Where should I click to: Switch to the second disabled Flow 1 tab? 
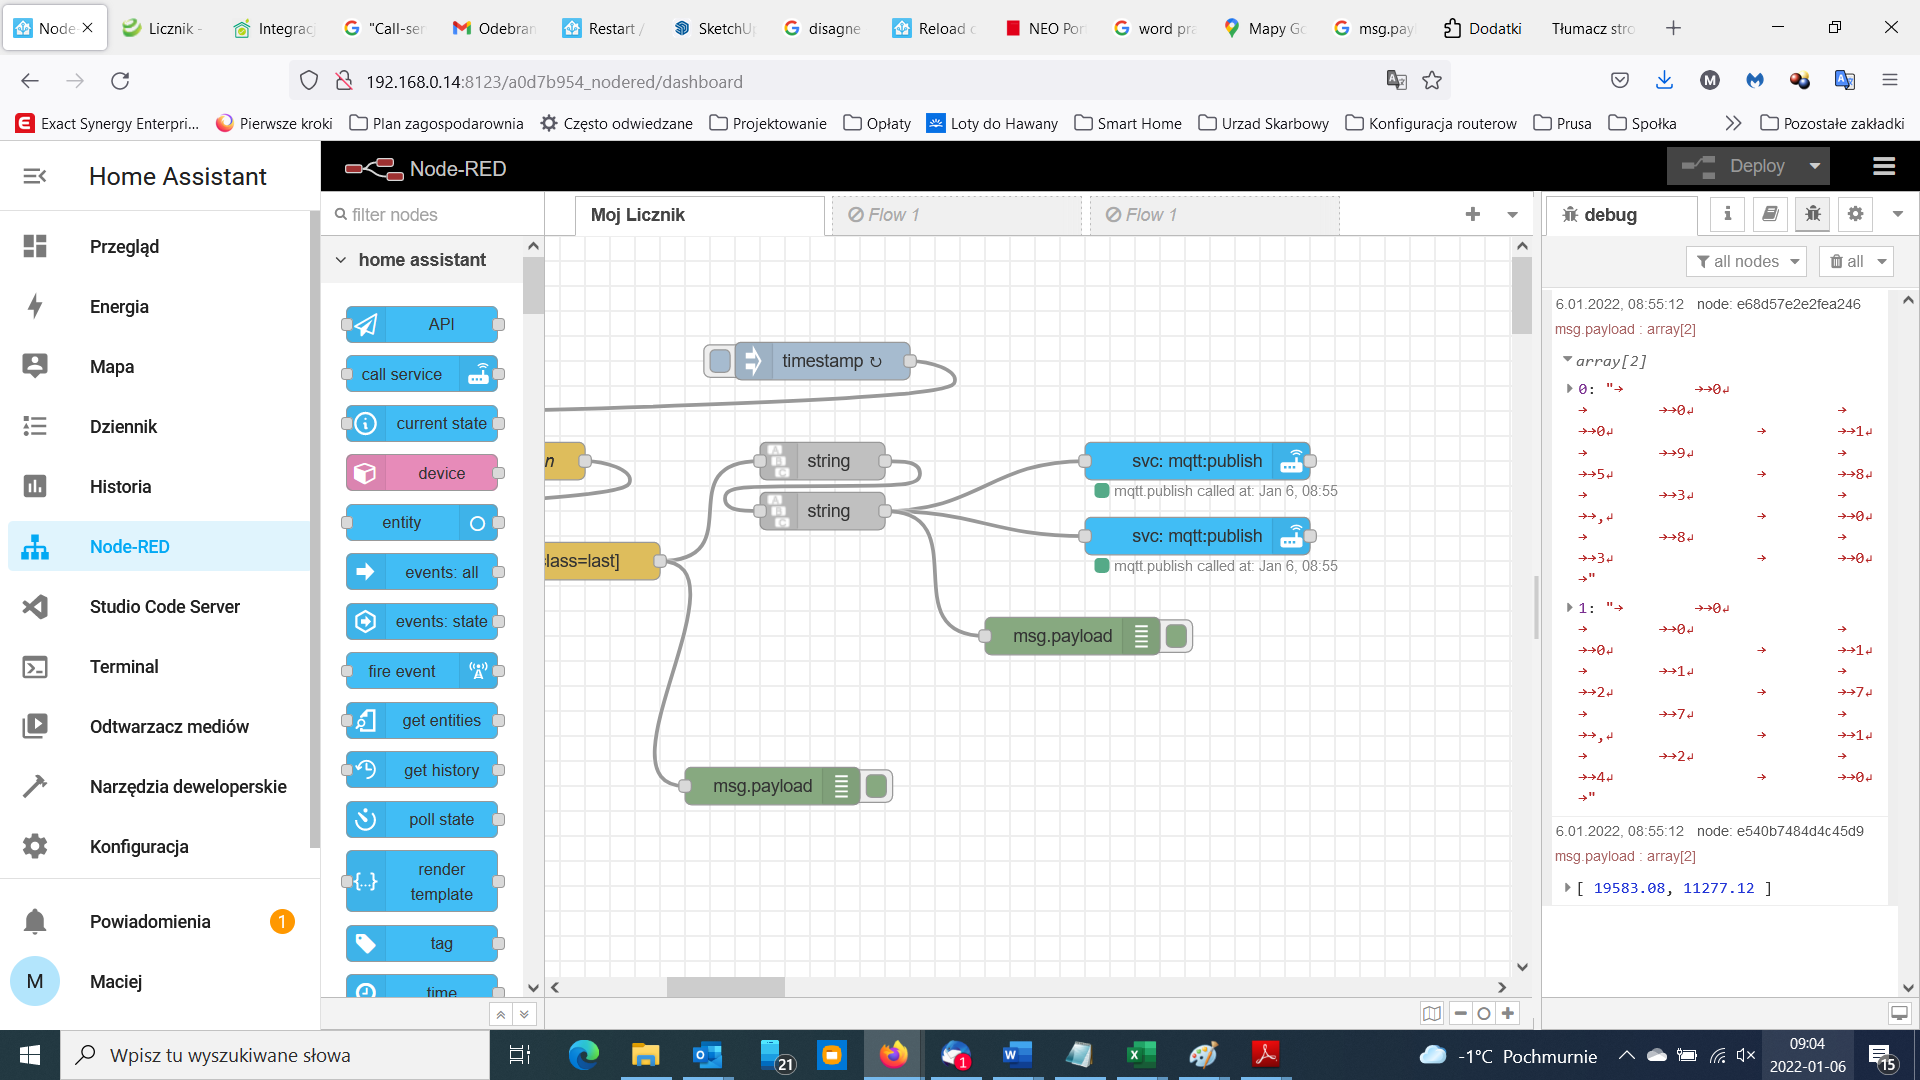pos(1214,215)
